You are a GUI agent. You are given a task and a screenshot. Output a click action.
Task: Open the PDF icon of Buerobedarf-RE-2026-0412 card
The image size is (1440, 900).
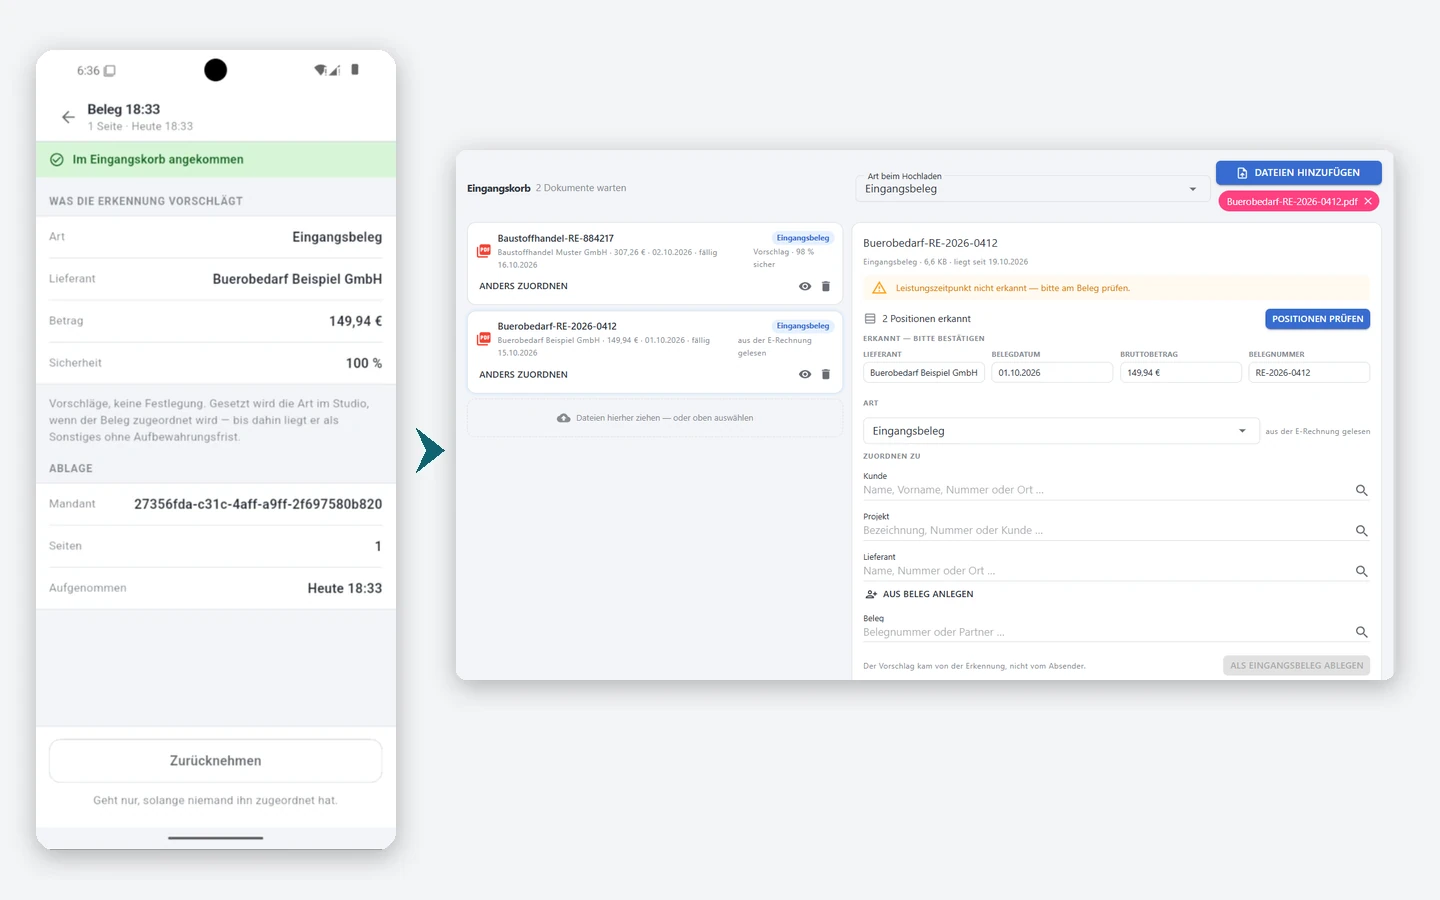(484, 339)
